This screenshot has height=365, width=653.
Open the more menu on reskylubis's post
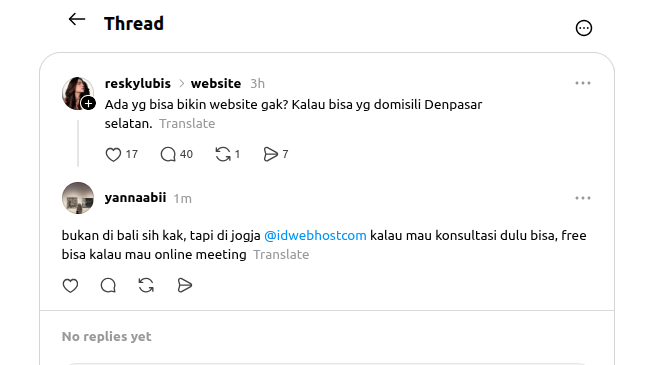583,83
